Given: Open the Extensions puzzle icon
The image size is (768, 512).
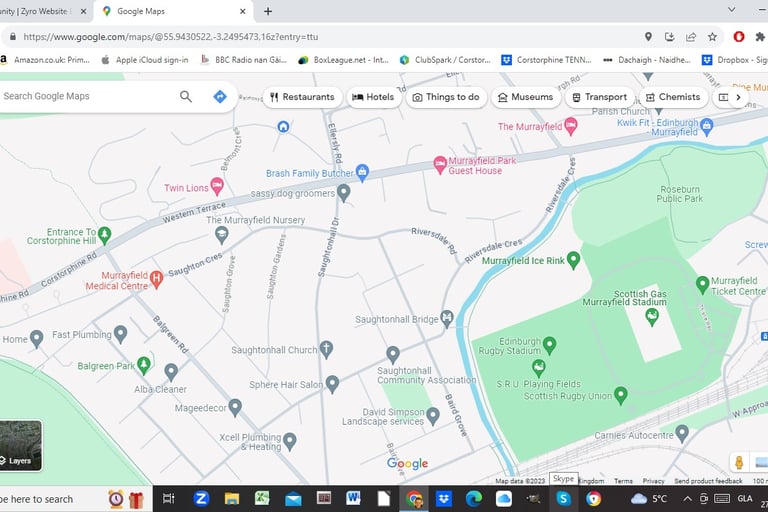Looking at the screenshot, I should [760, 37].
